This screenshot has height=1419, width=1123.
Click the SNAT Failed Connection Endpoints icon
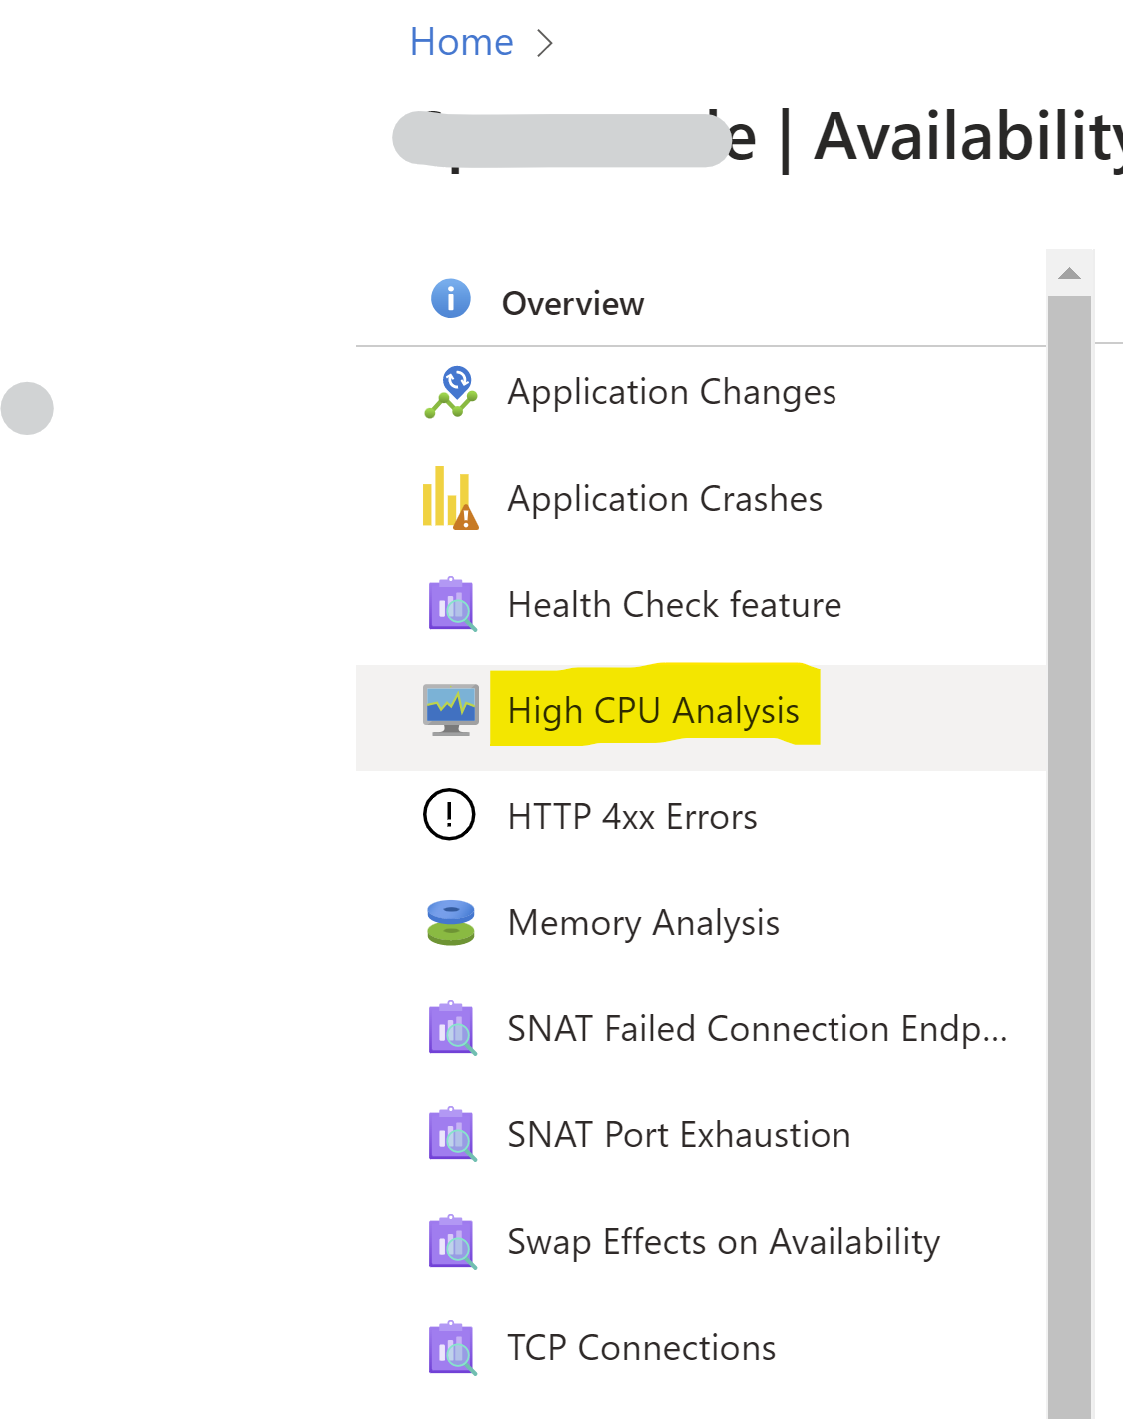point(452,1029)
